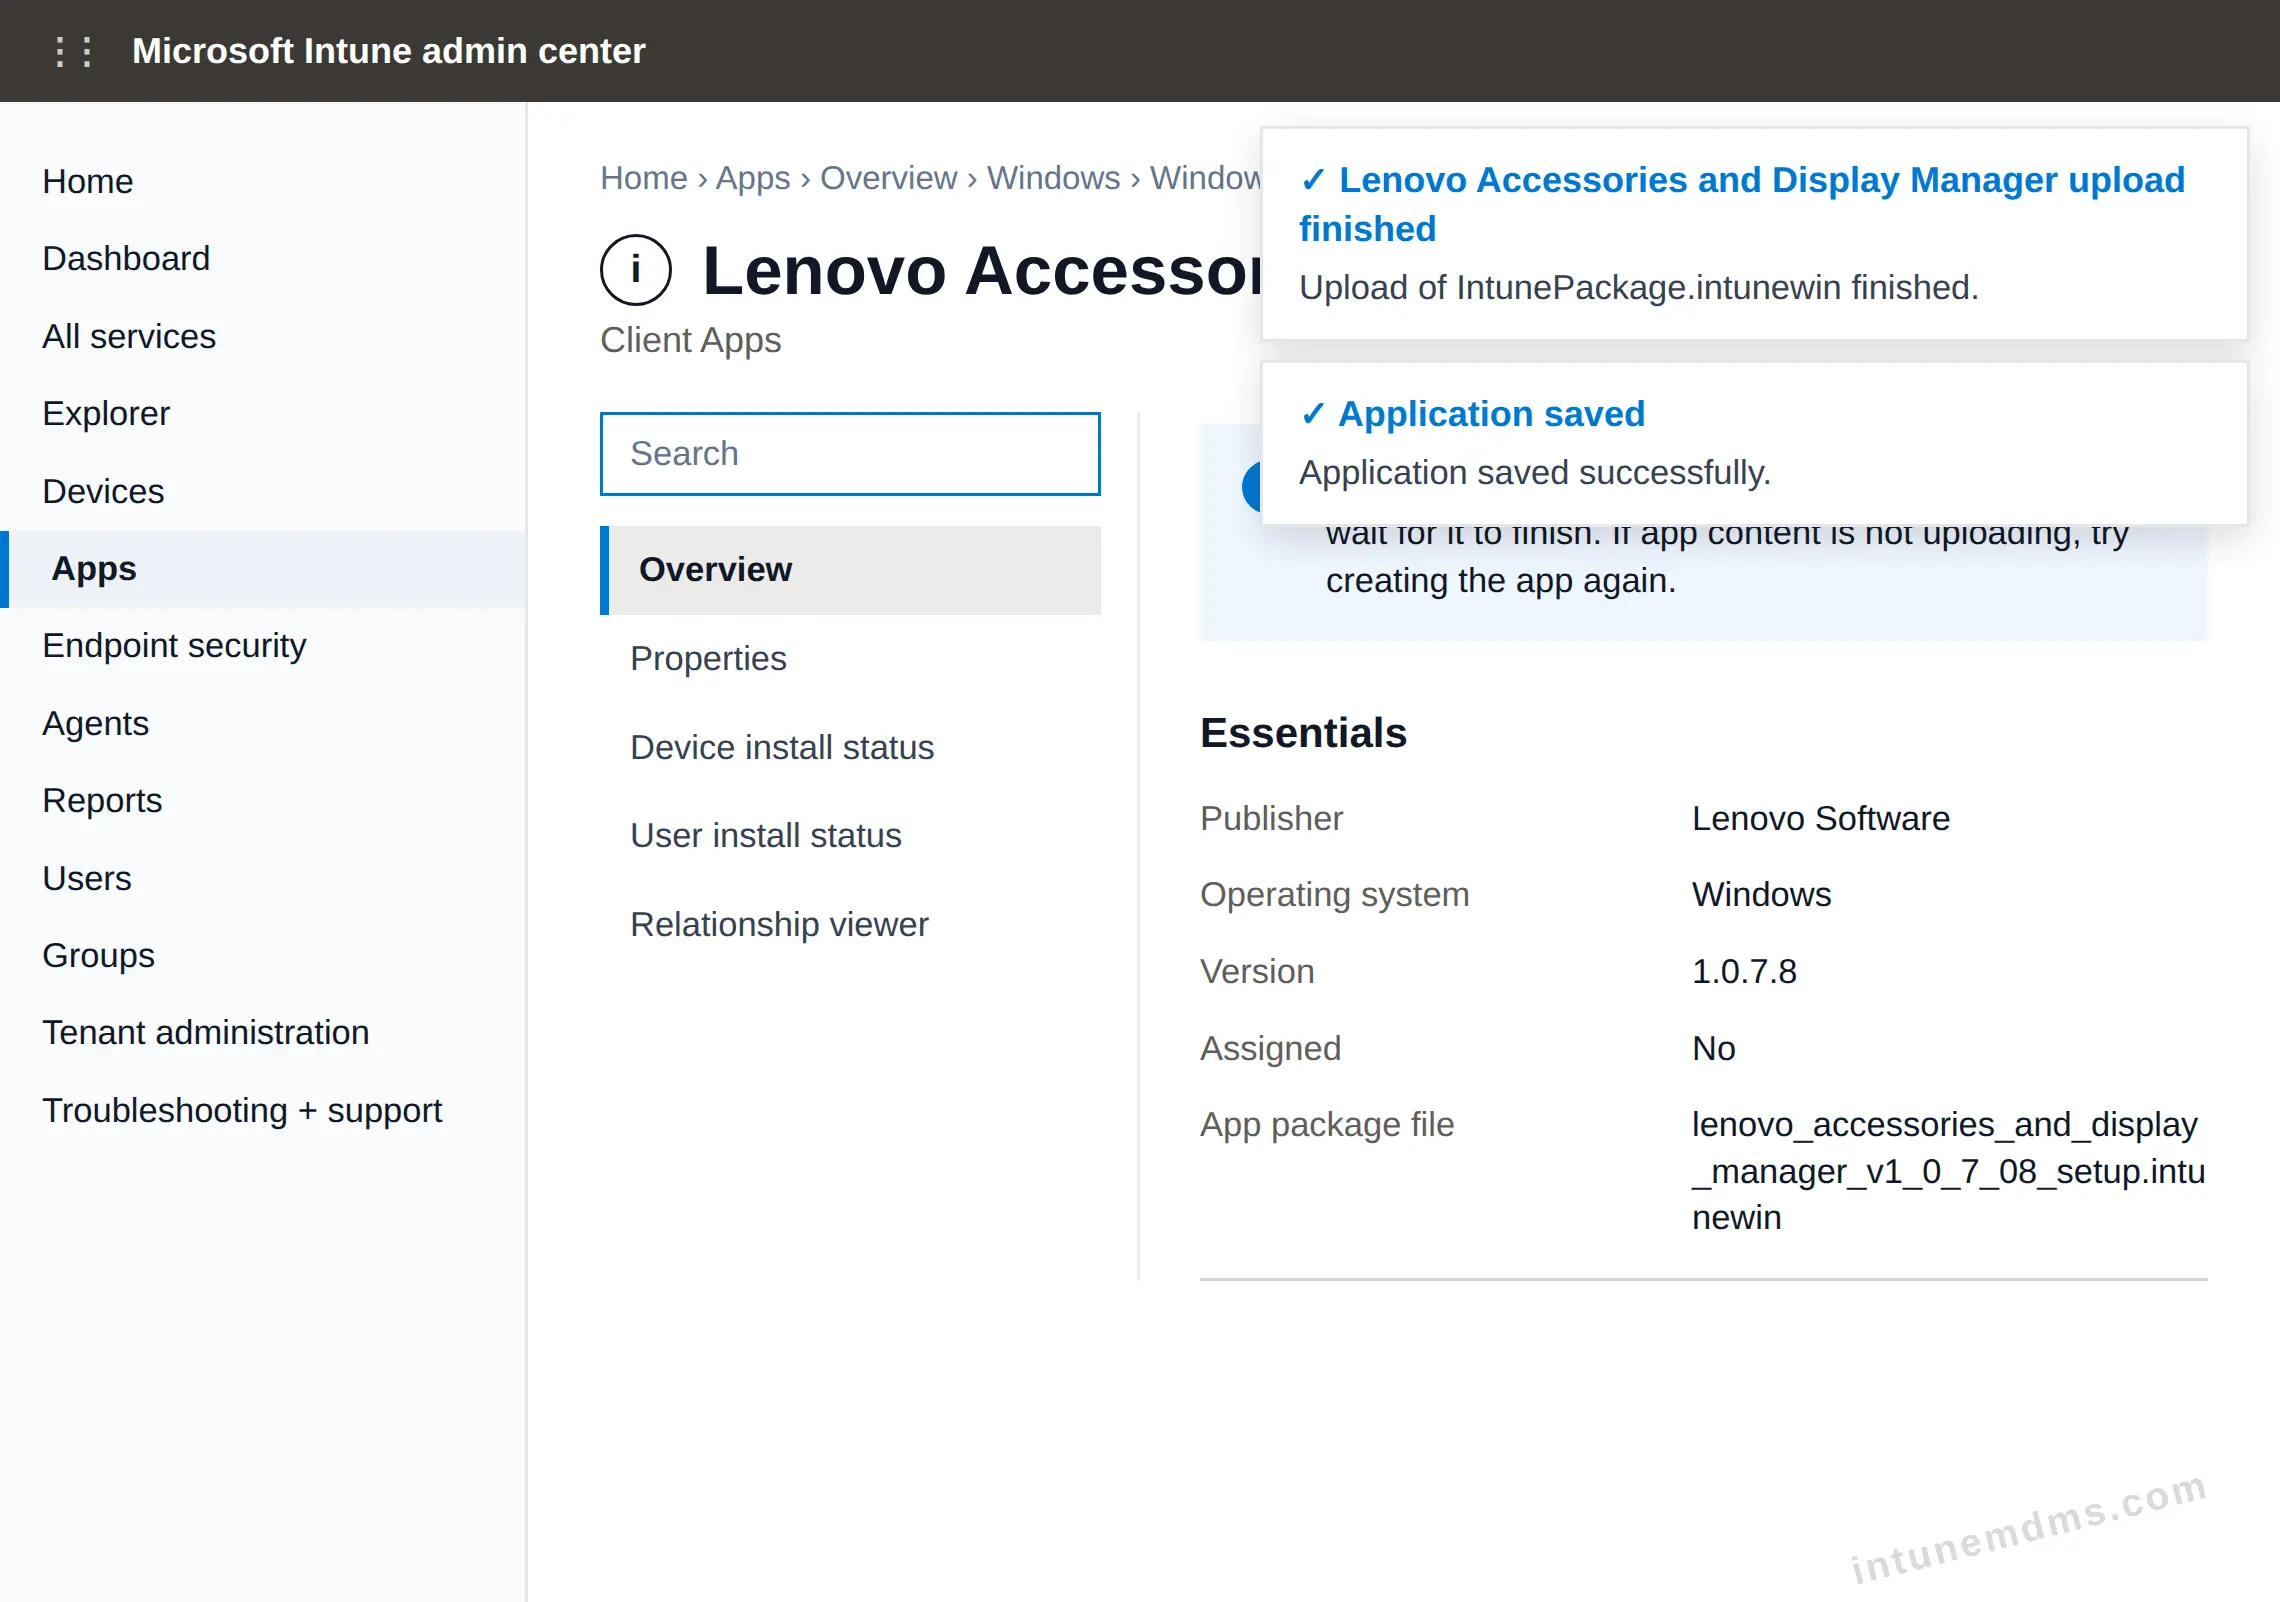The height and width of the screenshot is (1602, 2280).
Task: Click the Windows breadcrumb link
Action: click(x=1054, y=178)
